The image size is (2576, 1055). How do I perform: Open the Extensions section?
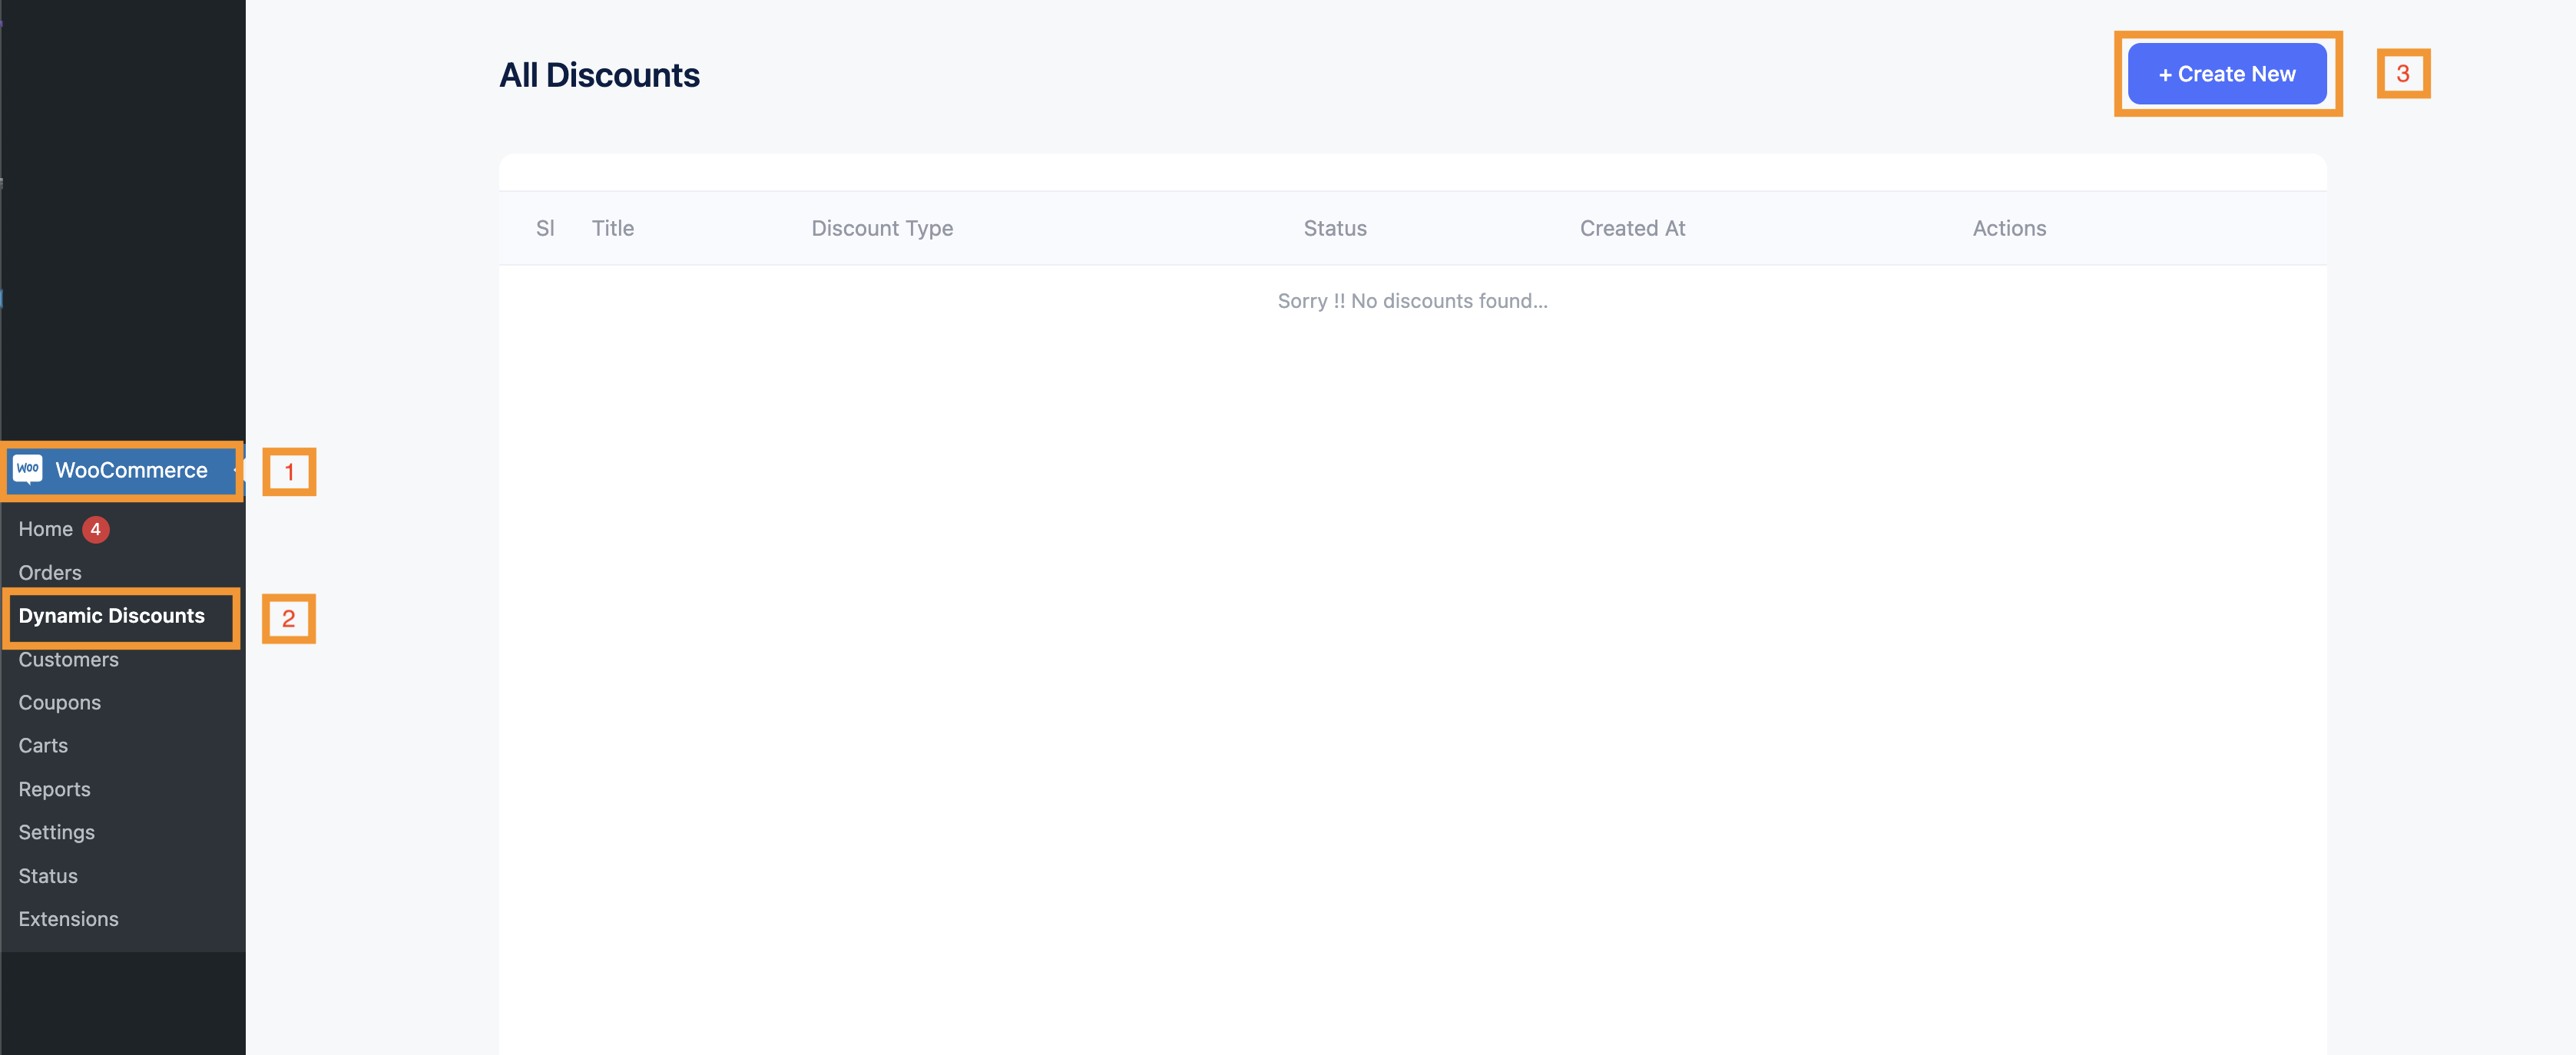coord(68,917)
